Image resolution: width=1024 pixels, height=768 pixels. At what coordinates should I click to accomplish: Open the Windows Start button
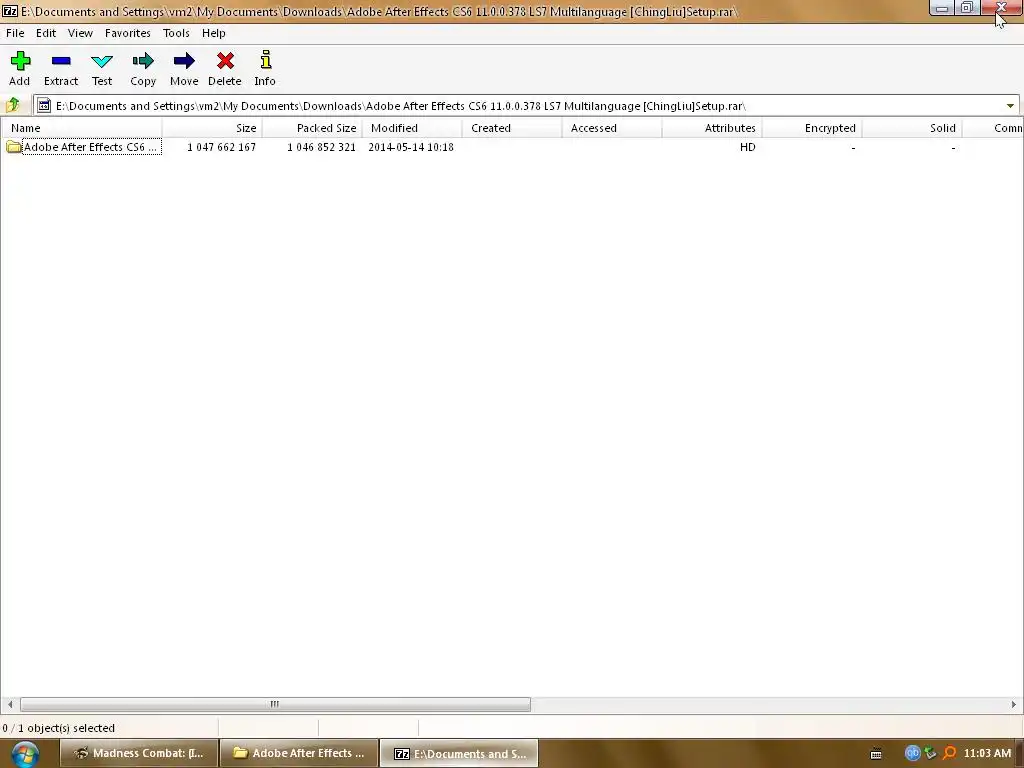24,754
